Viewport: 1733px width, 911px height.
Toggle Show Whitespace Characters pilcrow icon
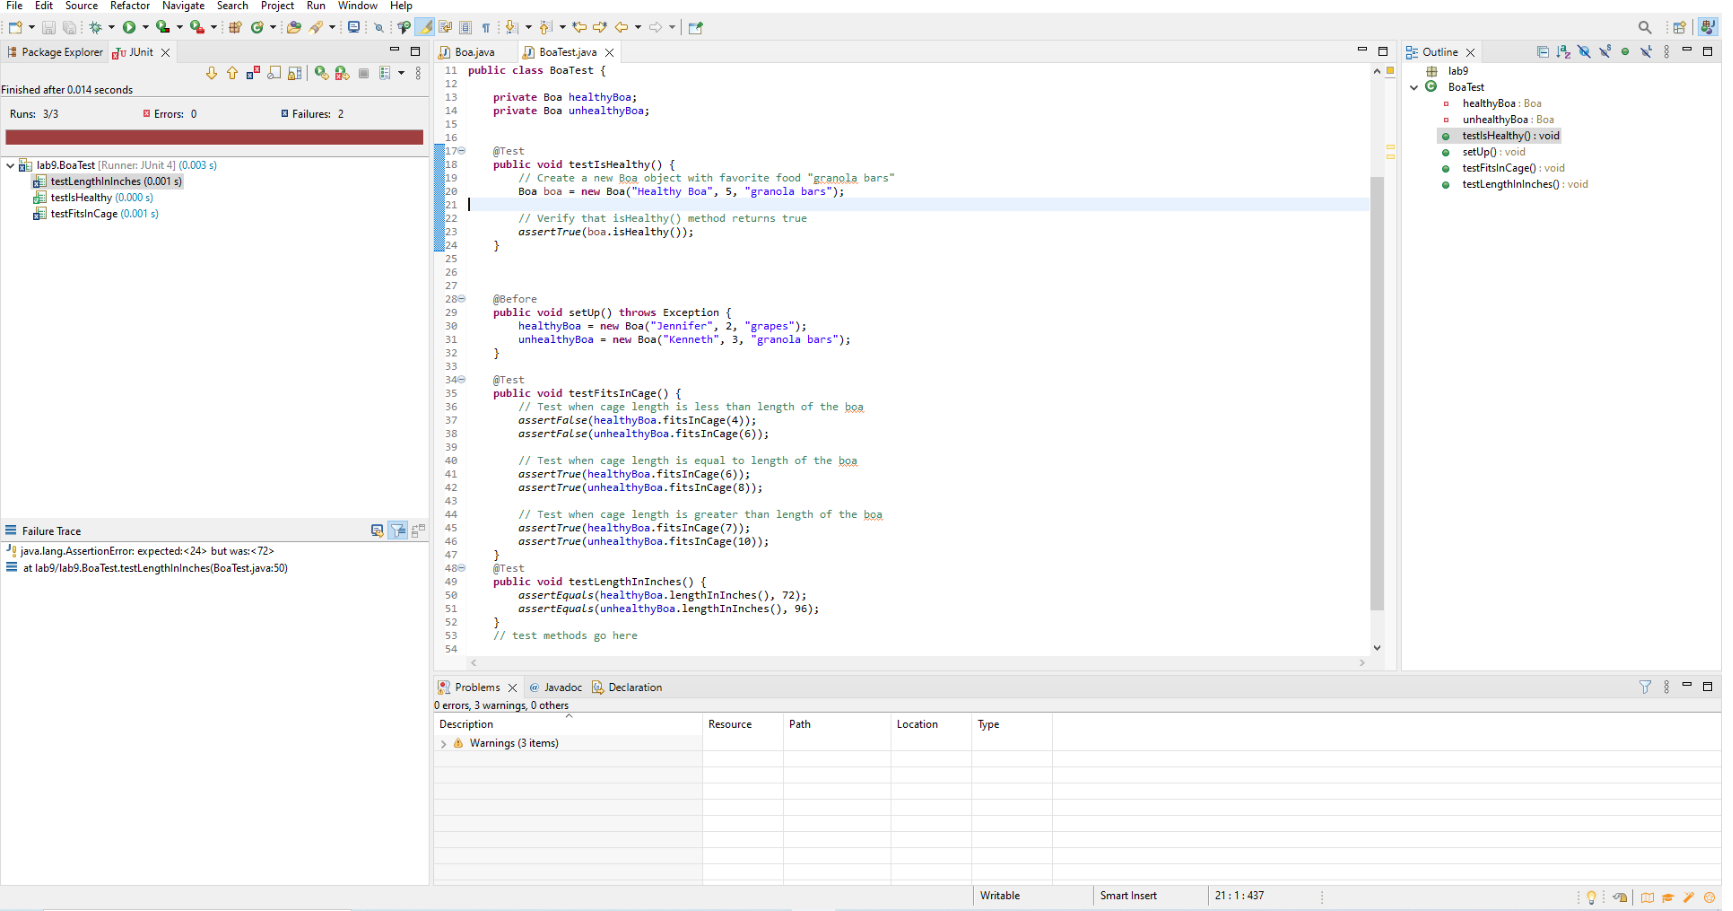point(485,27)
